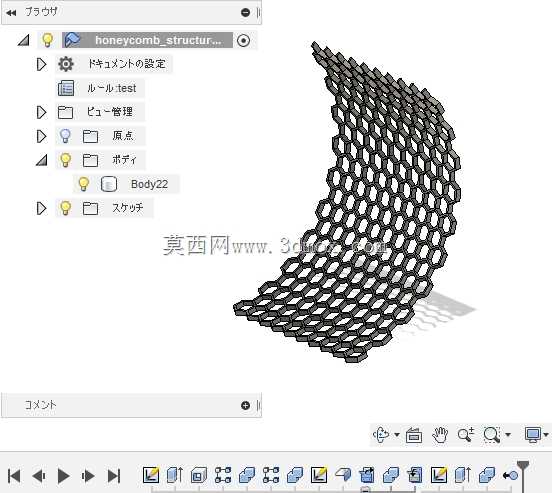
Task: Open the Display Settings monitor icon
Action: (x=533, y=435)
